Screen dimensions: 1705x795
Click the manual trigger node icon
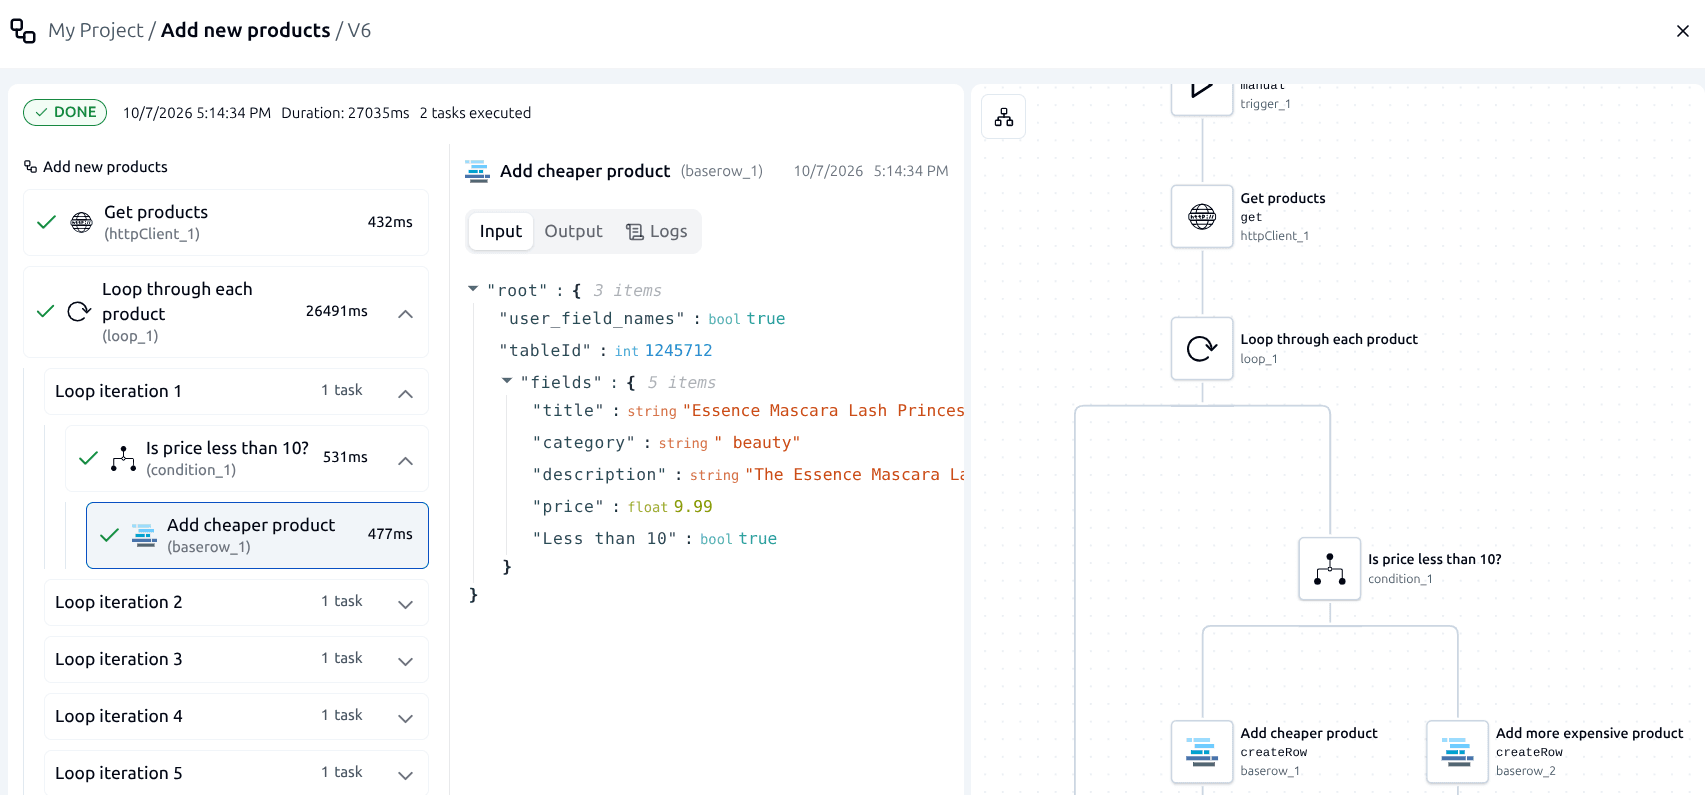pyautogui.click(x=1202, y=97)
